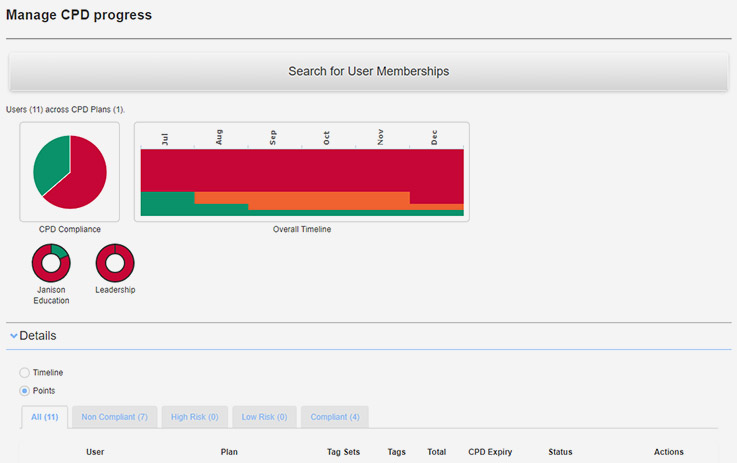The height and width of the screenshot is (463, 737).
Task: Click the CPD Compliance caption
Action: pos(70,229)
